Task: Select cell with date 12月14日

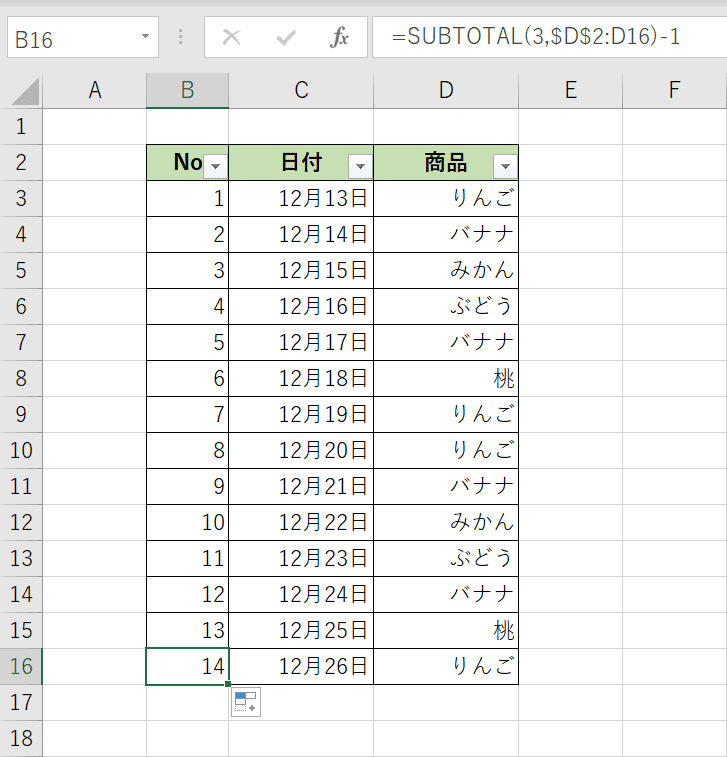Action: [x=301, y=235]
